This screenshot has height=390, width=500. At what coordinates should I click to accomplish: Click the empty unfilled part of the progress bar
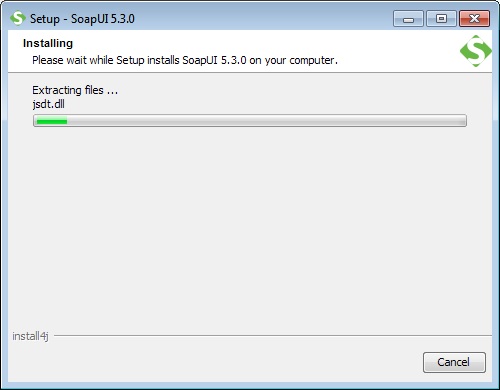(266, 121)
